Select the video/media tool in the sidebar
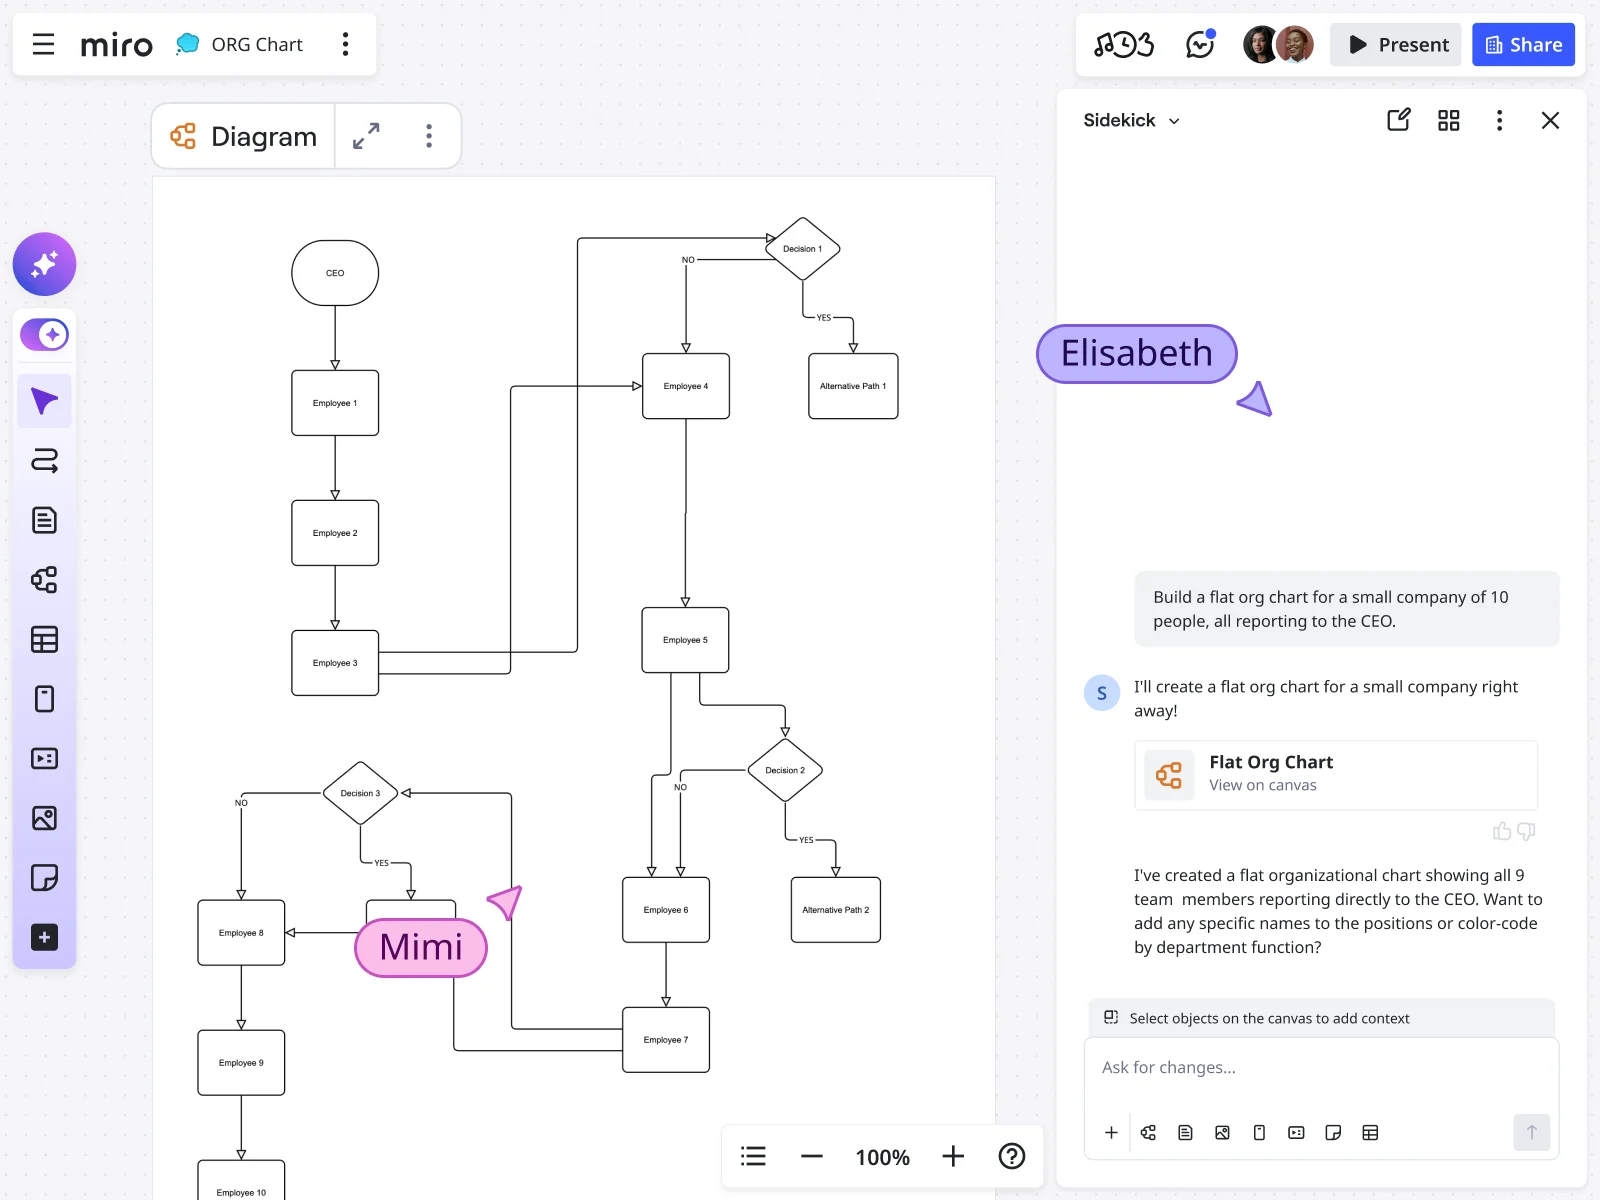The width and height of the screenshot is (1600, 1200). [x=44, y=758]
